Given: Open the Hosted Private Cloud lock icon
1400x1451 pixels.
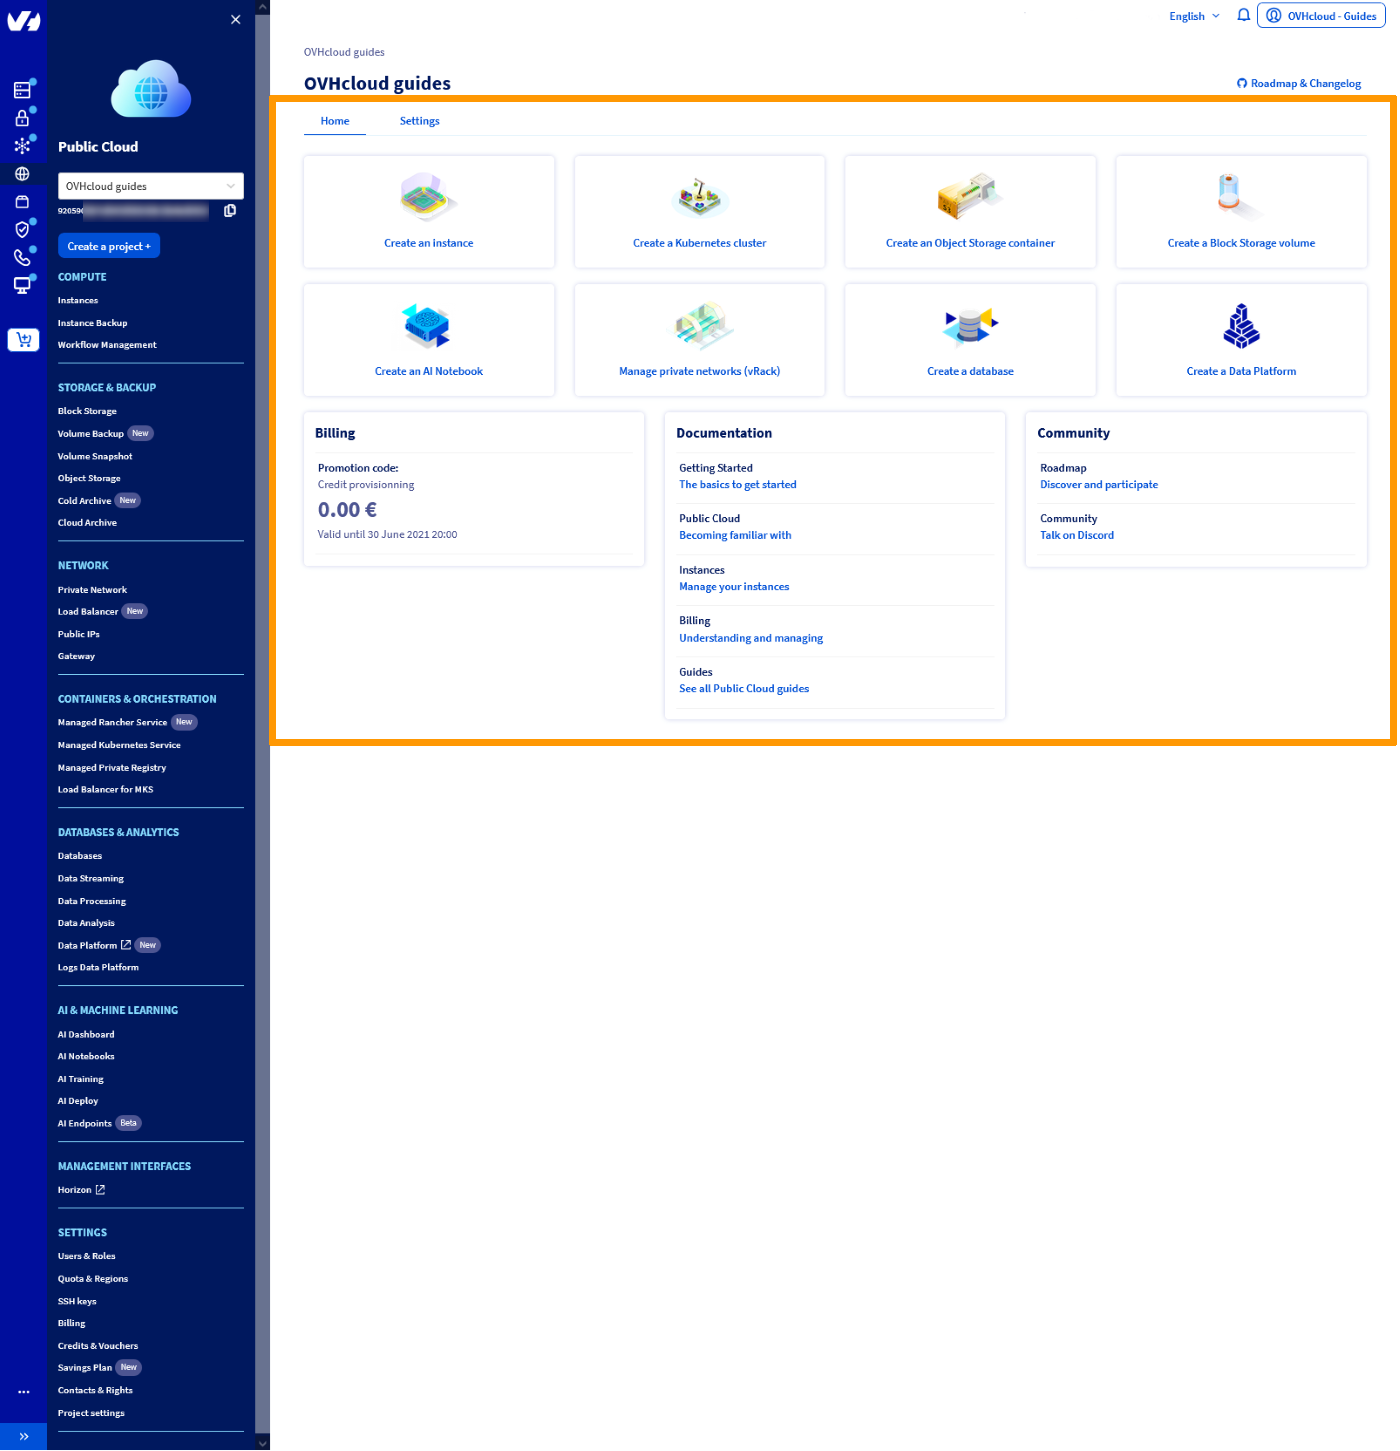Looking at the screenshot, I should tap(23, 117).
